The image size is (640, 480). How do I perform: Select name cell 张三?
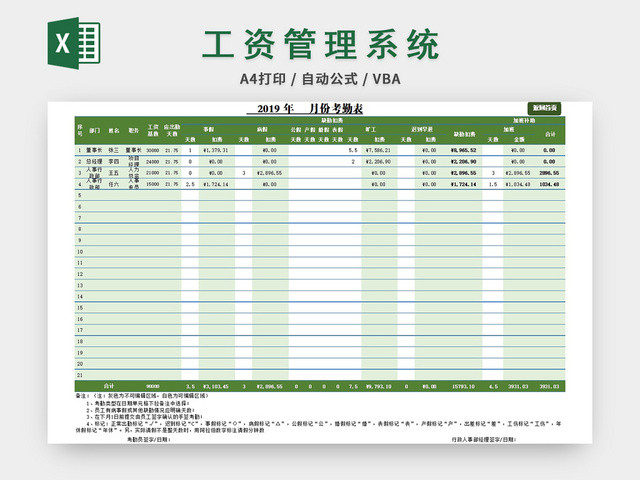click(113, 150)
